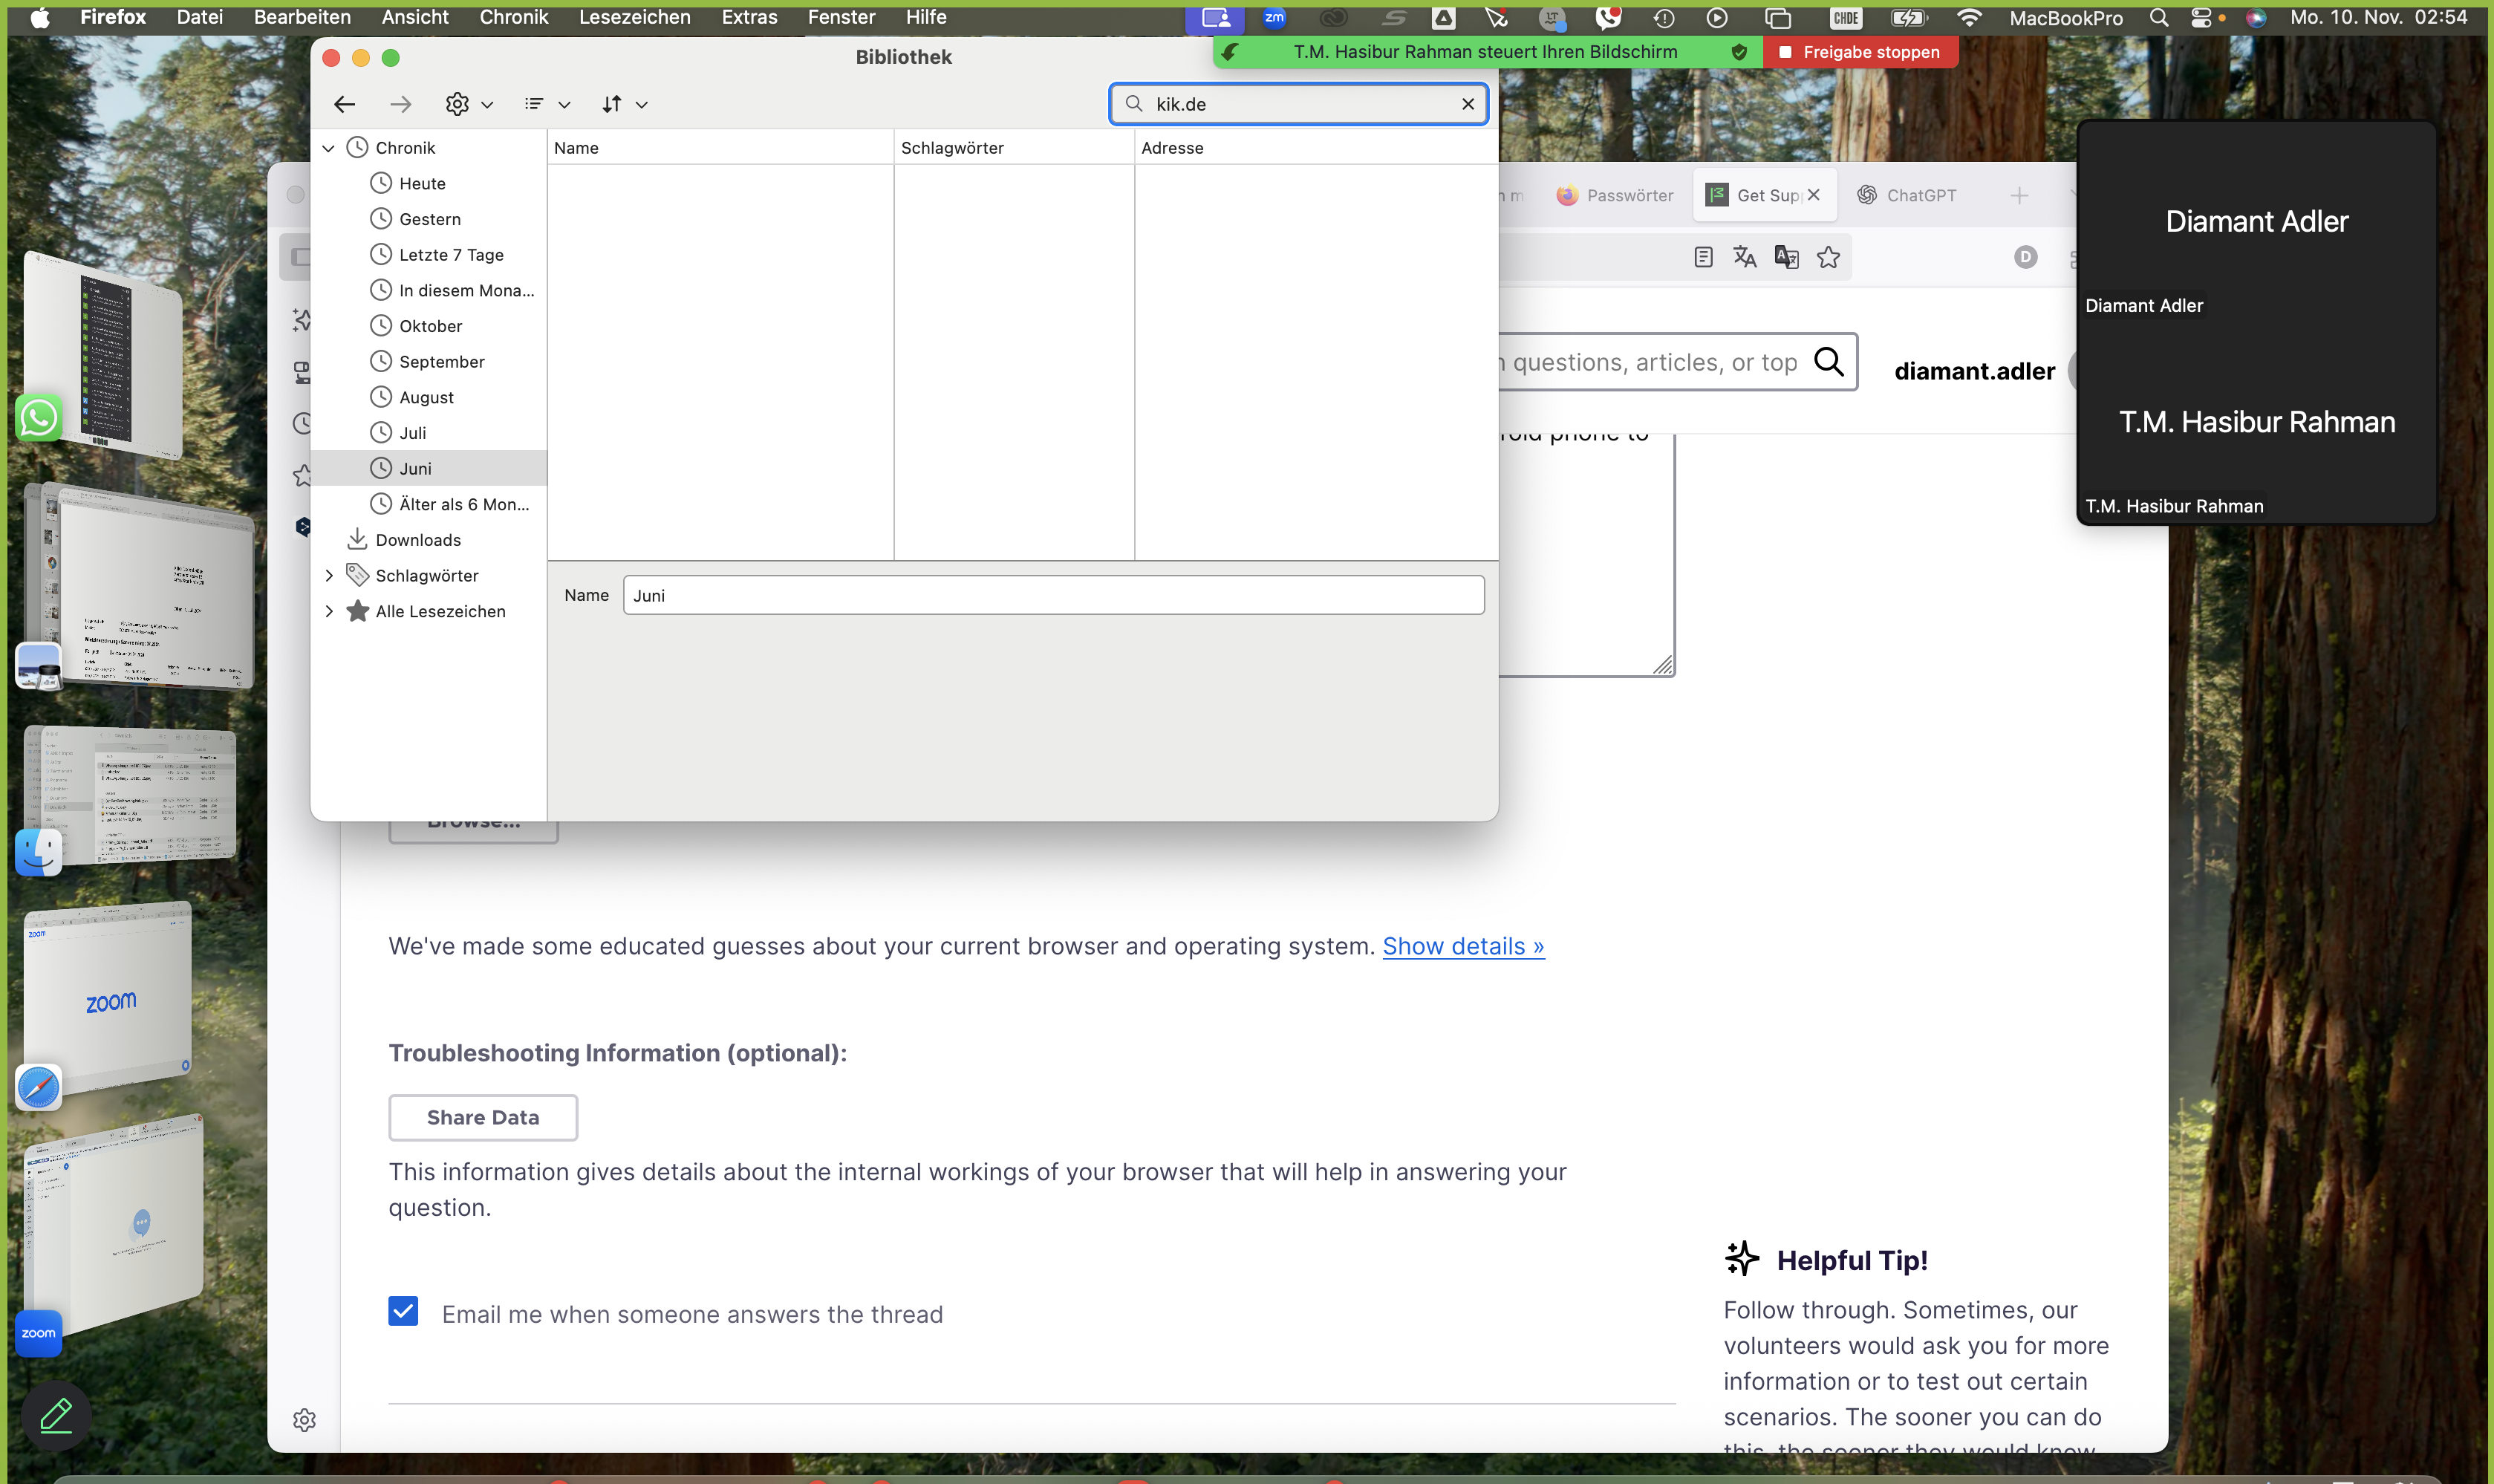Click magnifier icon in support search box
This screenshot has width=2494, height=1484.
[x=1828, y=361]
